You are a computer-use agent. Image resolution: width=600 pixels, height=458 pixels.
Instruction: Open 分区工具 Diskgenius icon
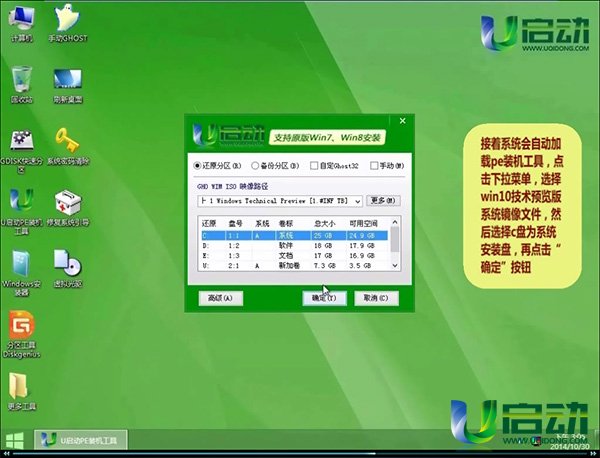pos(21,335)
